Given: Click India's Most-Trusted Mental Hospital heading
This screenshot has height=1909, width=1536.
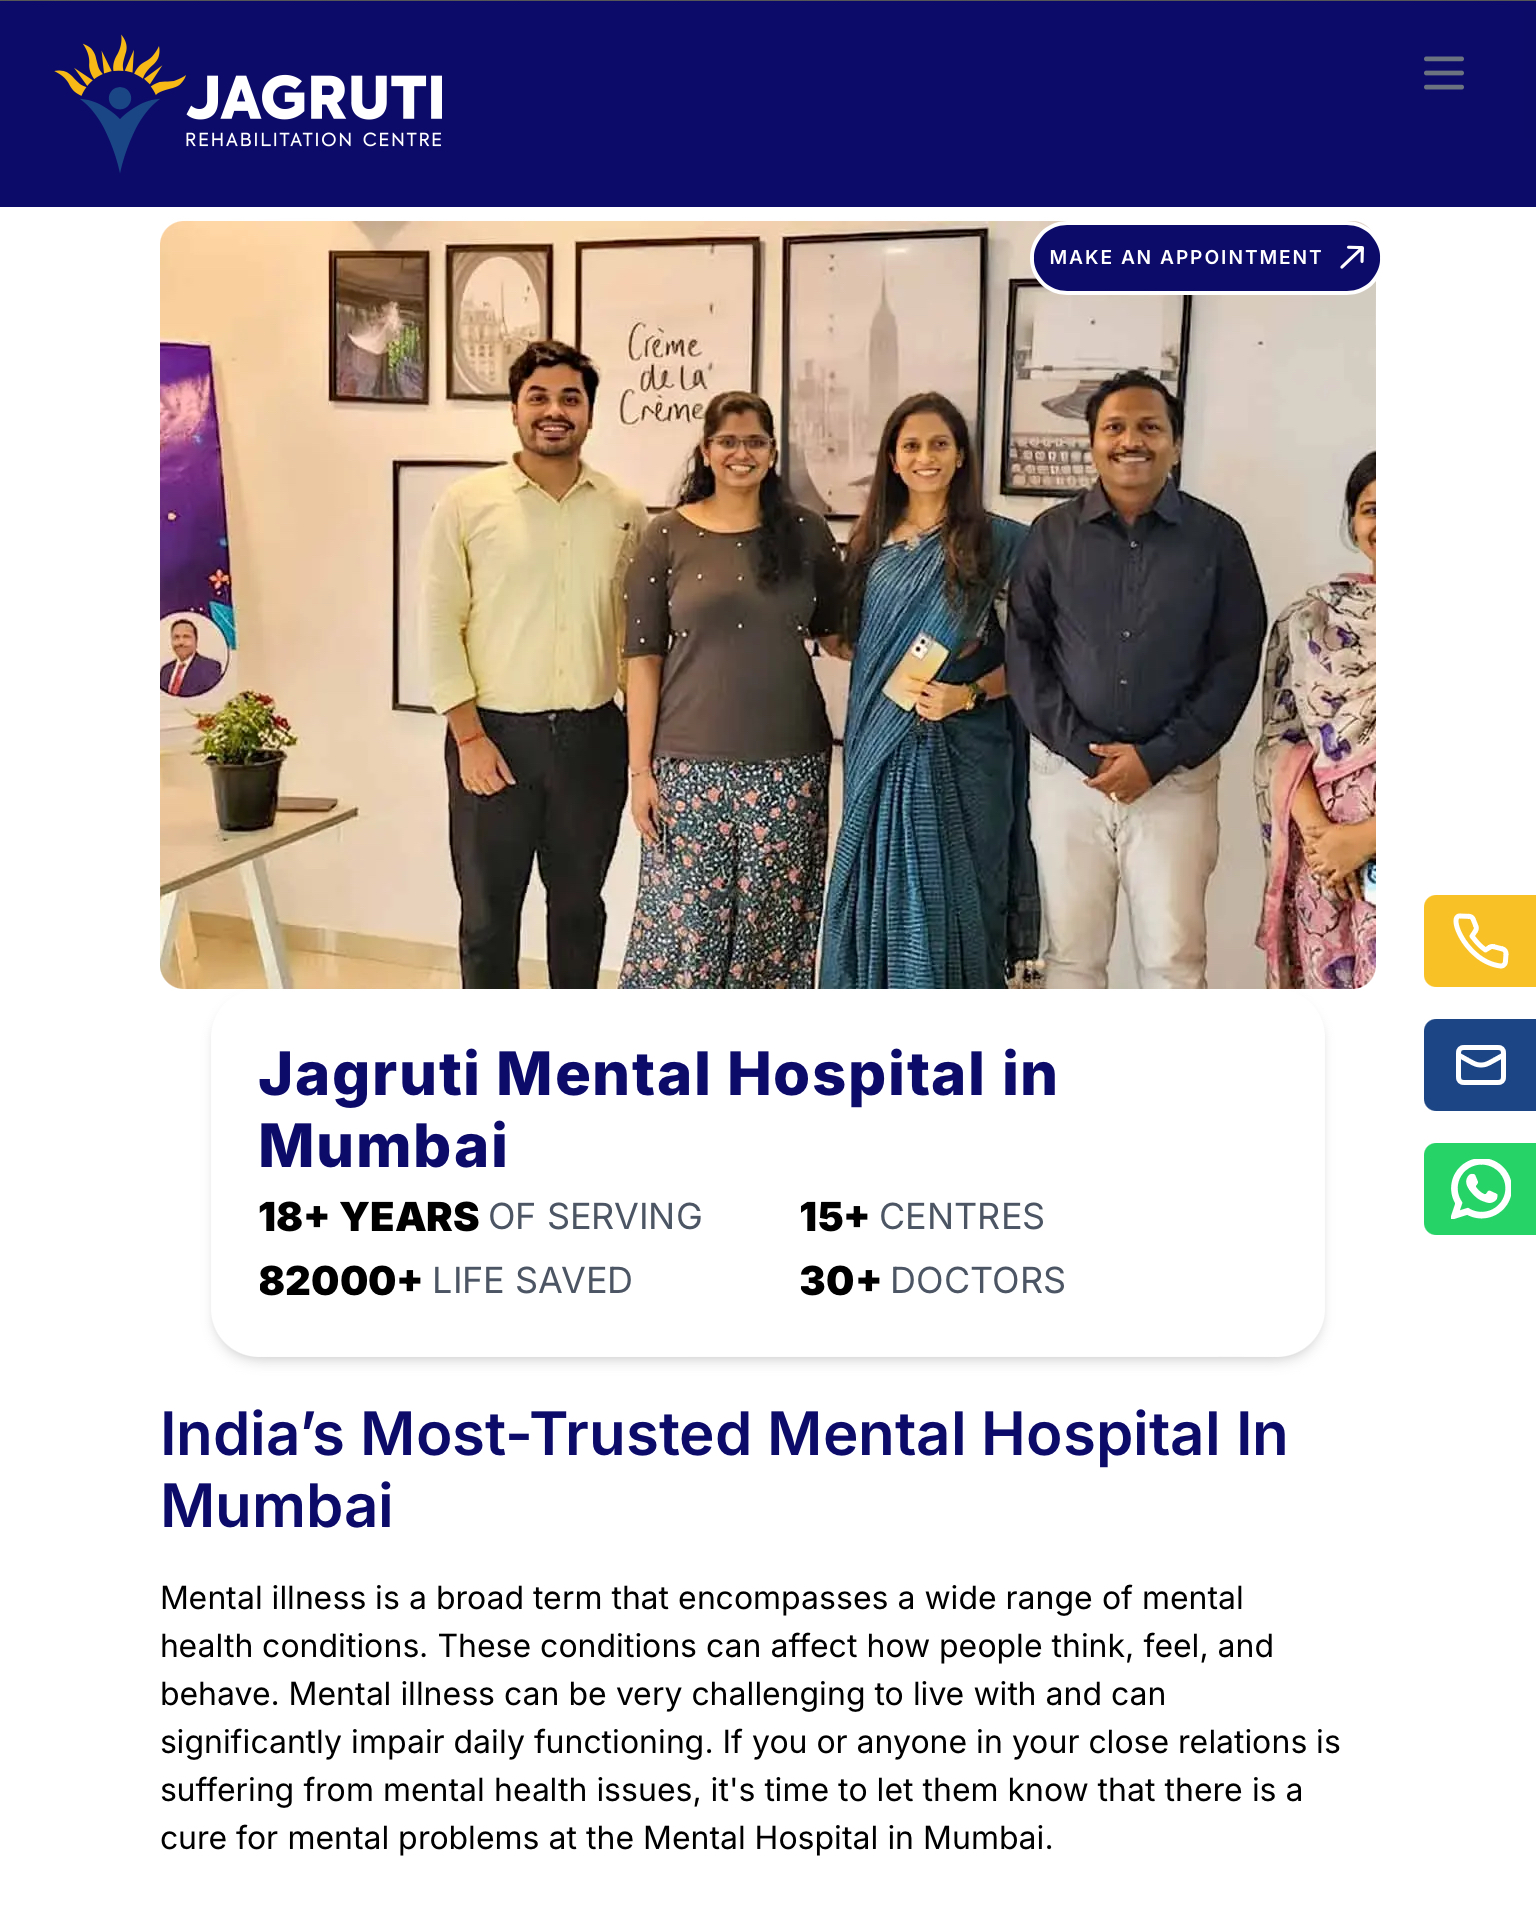Looking at the screenshot, I should point(724,1469).
